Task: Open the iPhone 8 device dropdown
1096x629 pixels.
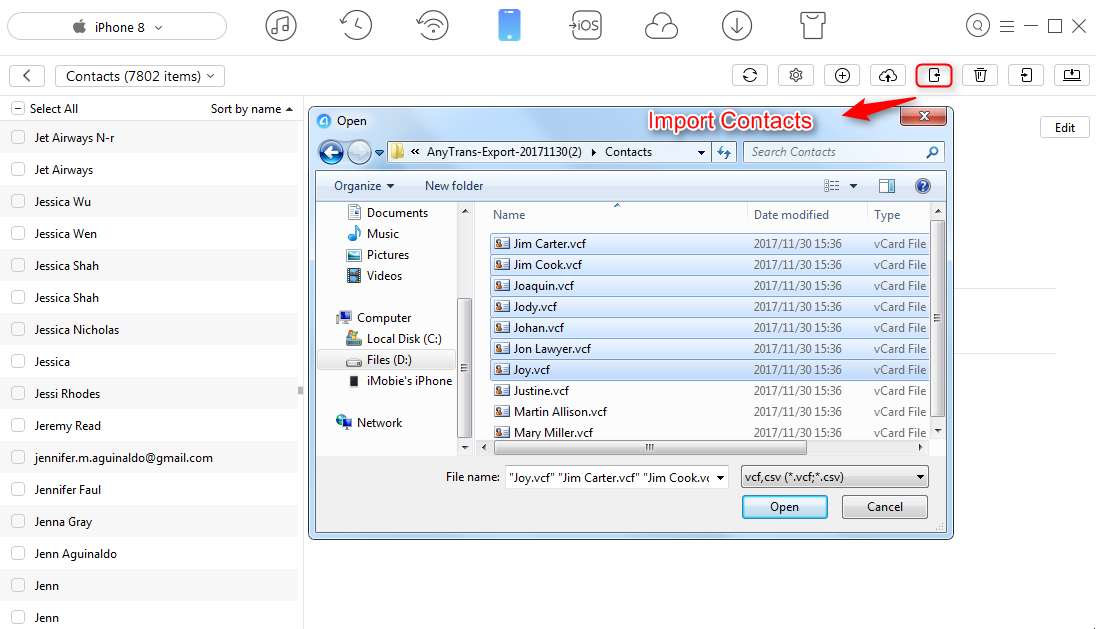Action: tap(117, 27)
